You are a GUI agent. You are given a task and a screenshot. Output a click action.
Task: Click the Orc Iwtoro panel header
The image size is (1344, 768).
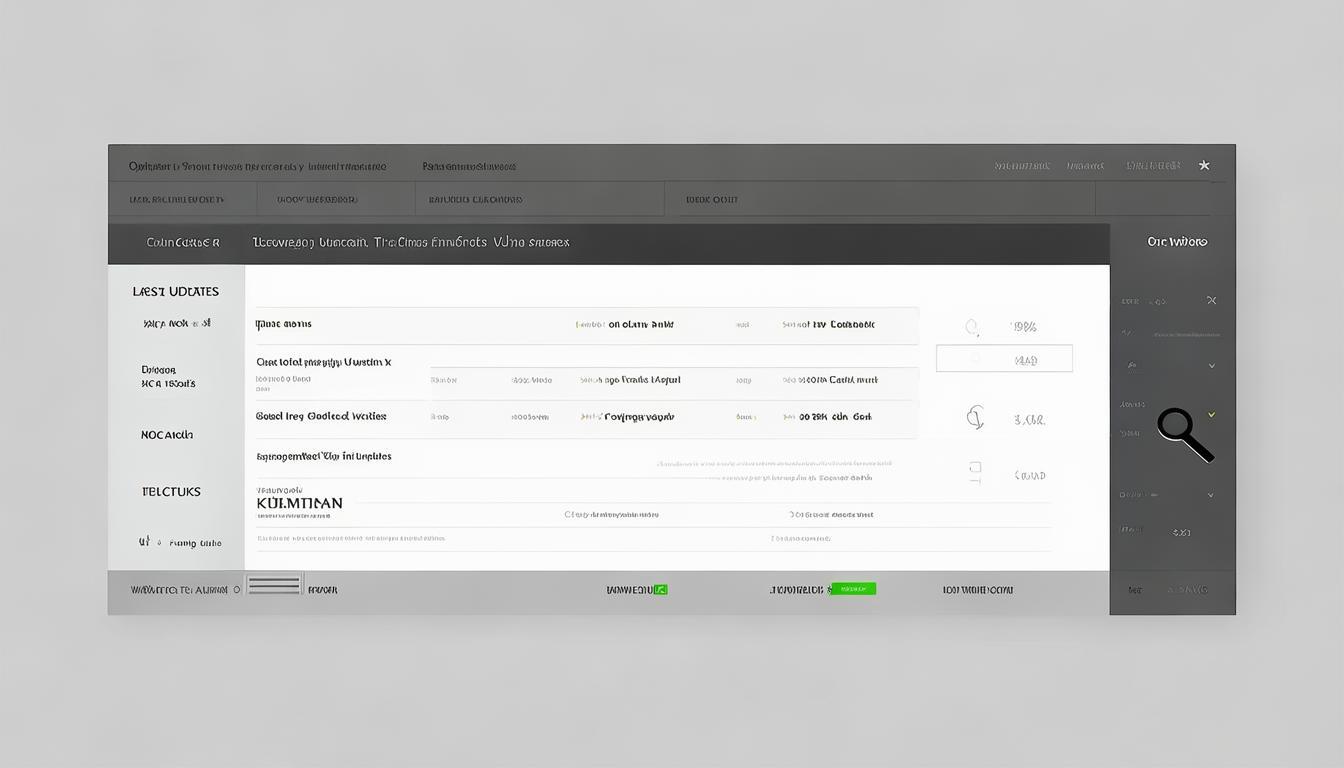point(1176,242)
